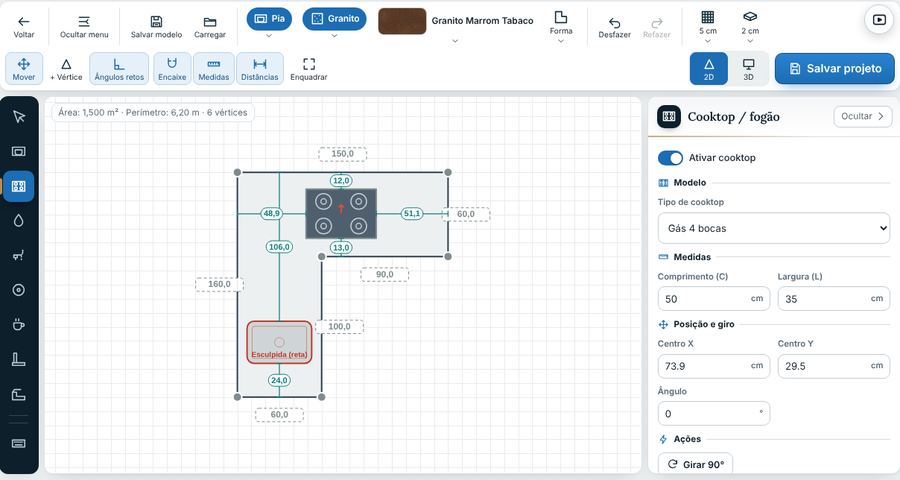Switch to 3D view

[x=748, y=68]
